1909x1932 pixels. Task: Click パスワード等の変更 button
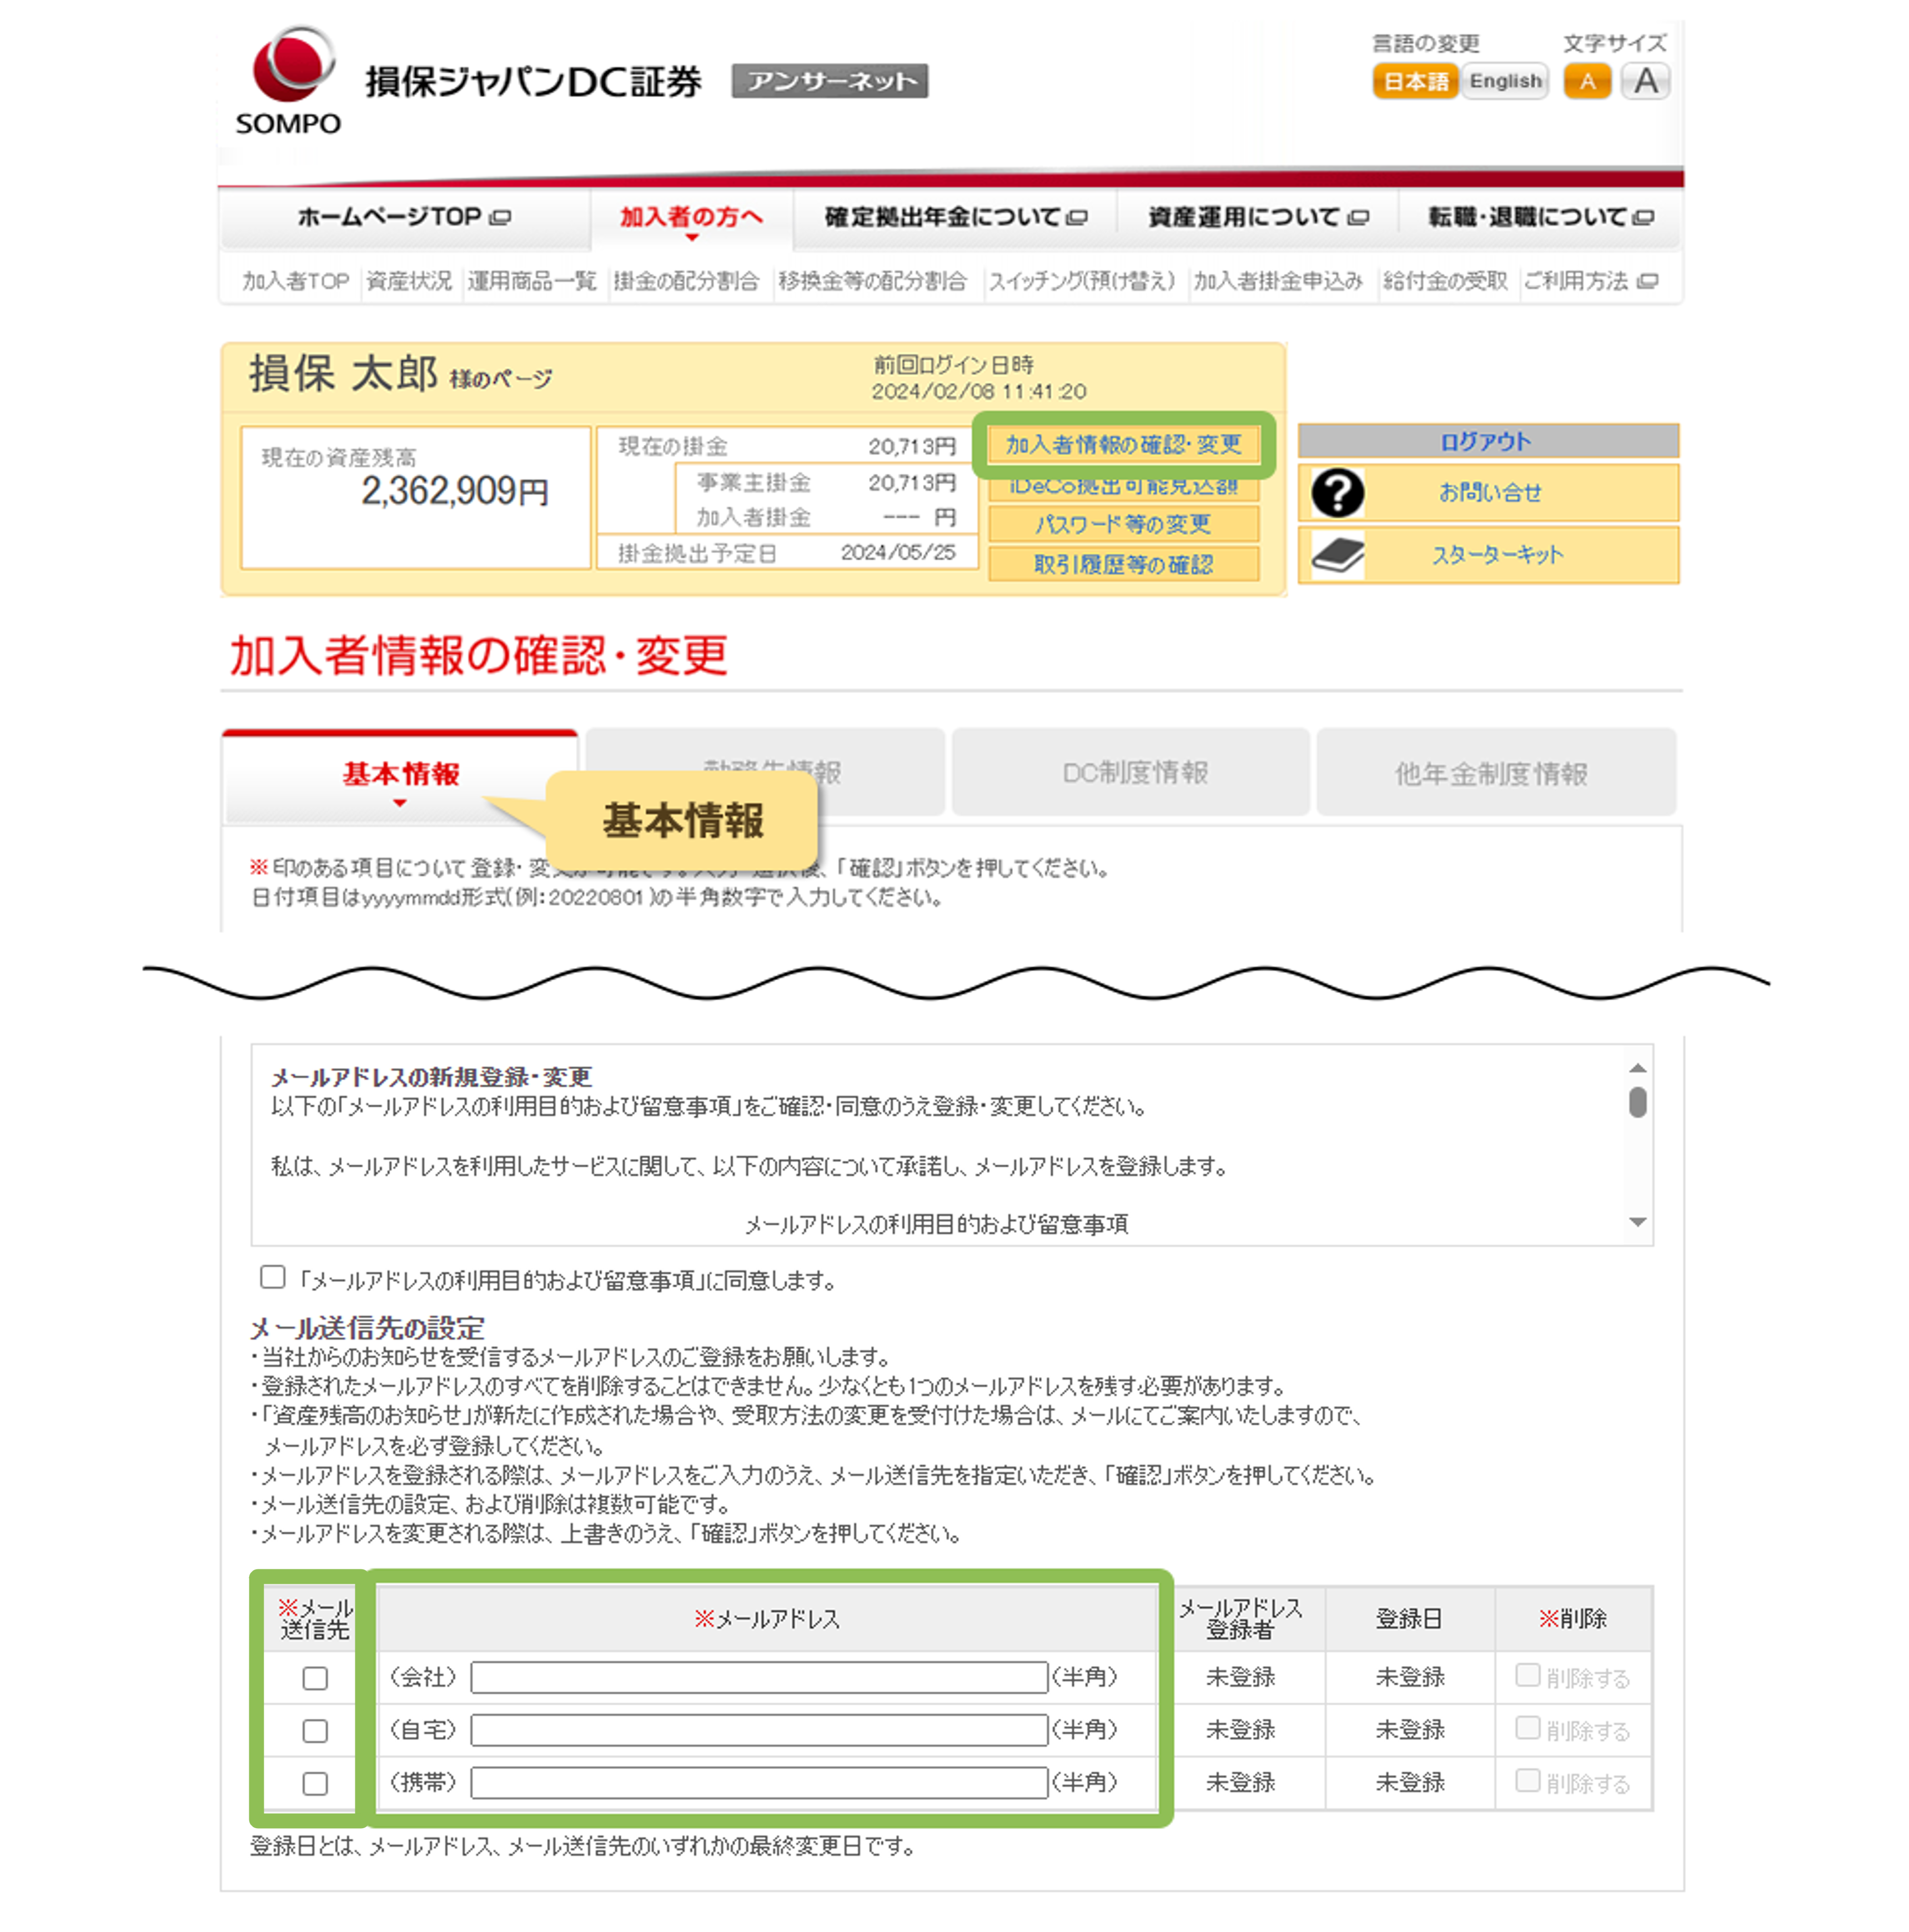1123,524
